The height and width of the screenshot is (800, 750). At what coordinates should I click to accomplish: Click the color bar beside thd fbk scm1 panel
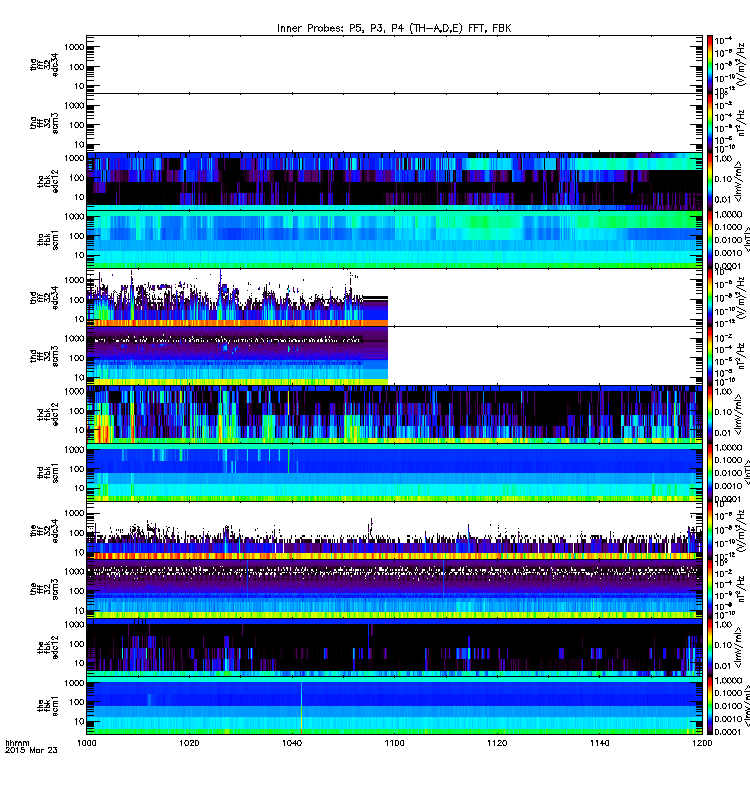tap(710, 472)
